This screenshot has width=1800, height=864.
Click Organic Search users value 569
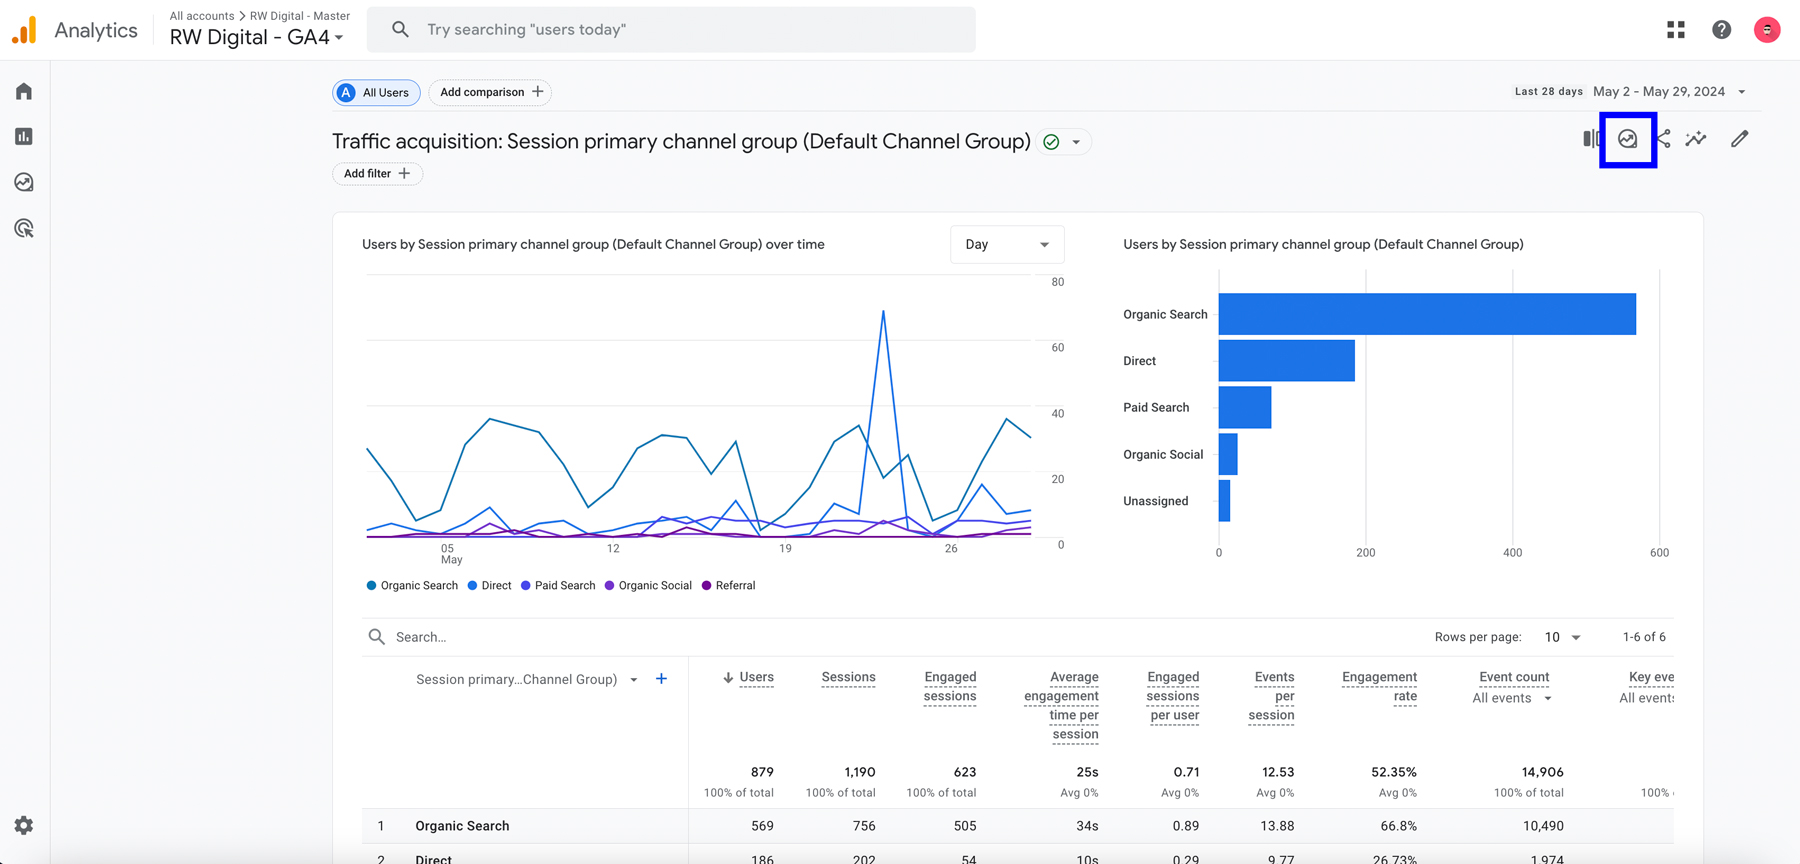pos(762,826)
